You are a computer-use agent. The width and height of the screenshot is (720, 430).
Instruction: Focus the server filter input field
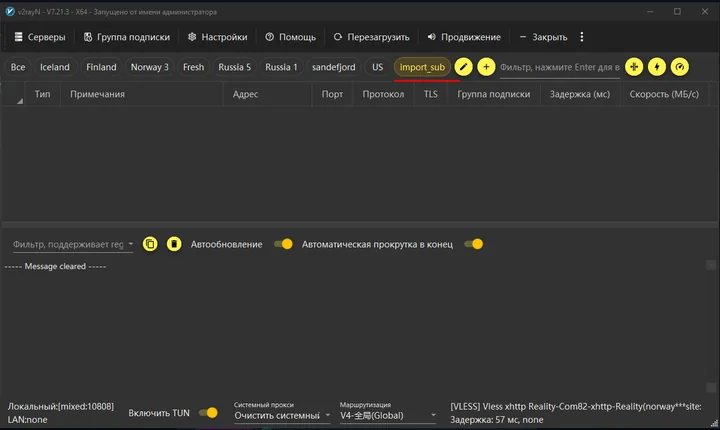pyautogui.click(x=560, y=68)
